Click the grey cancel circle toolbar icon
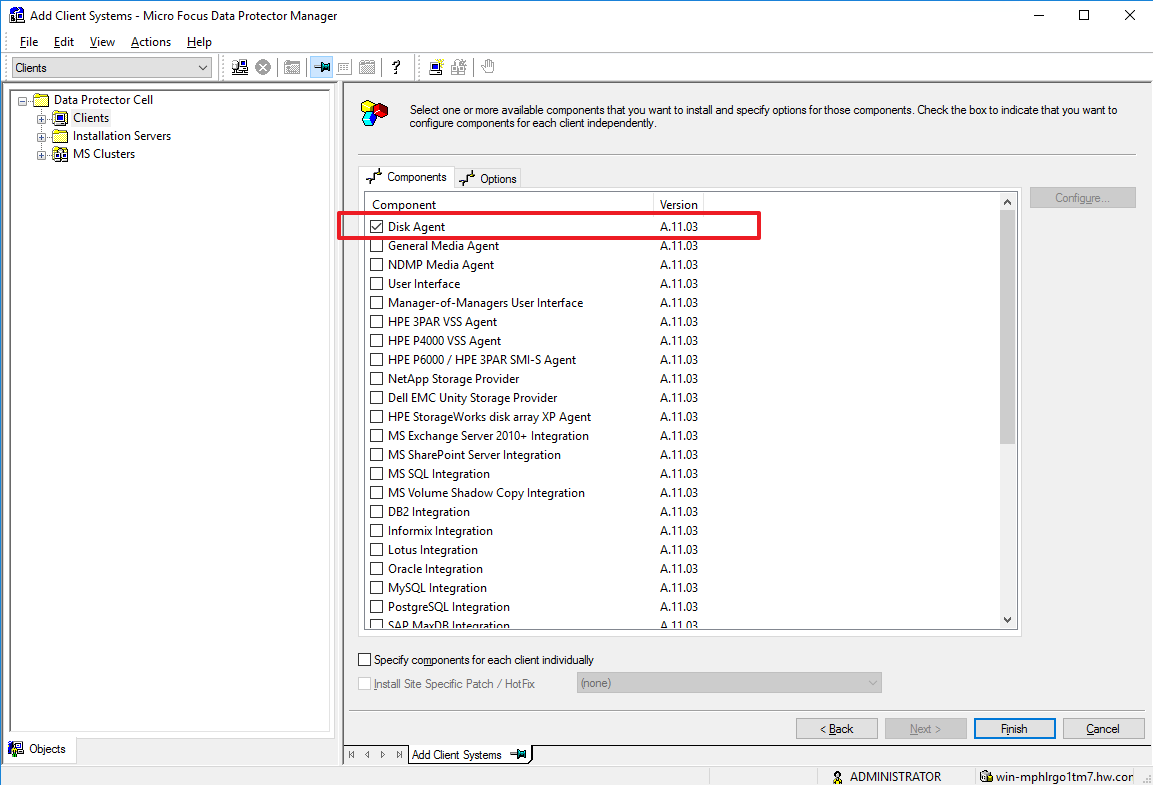 pos(263,68)
